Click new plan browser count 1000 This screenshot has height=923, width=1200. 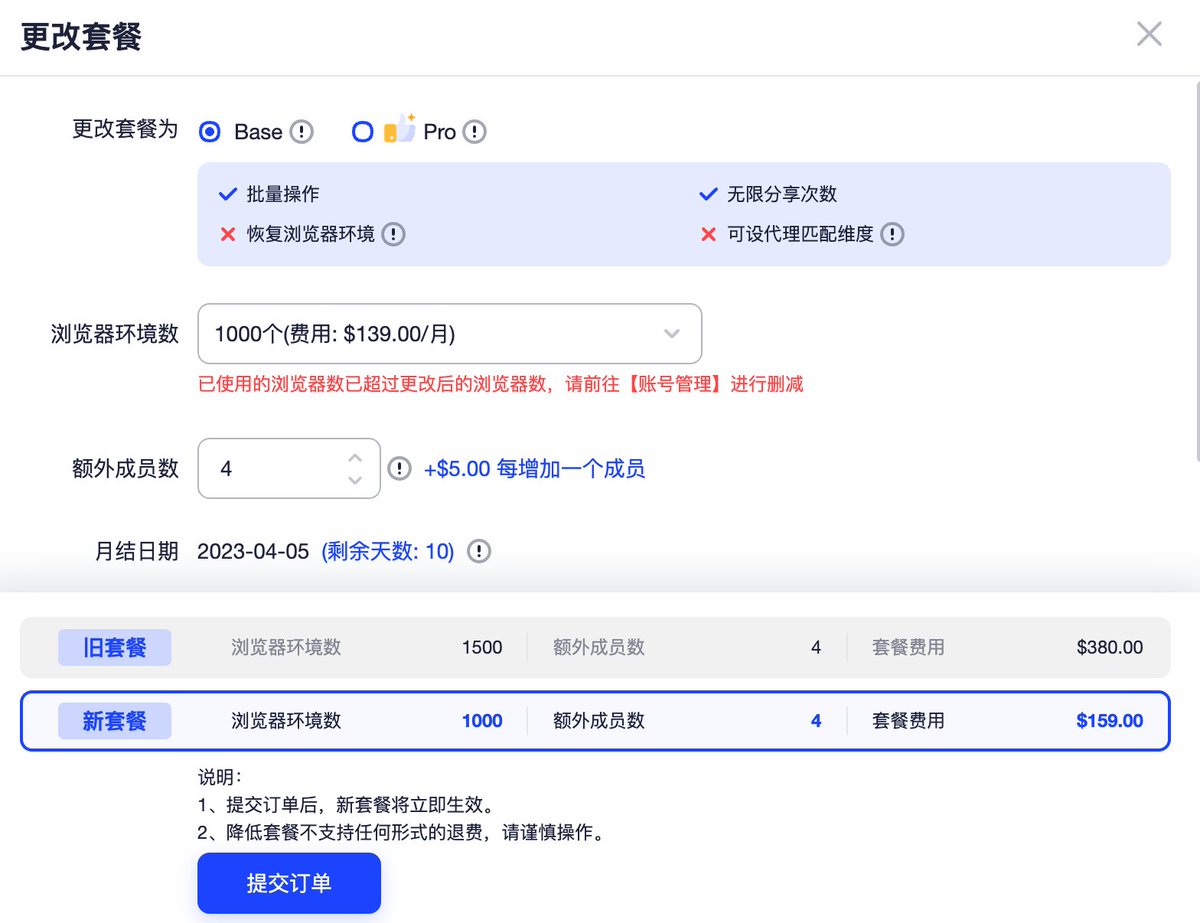pos(482,721)
